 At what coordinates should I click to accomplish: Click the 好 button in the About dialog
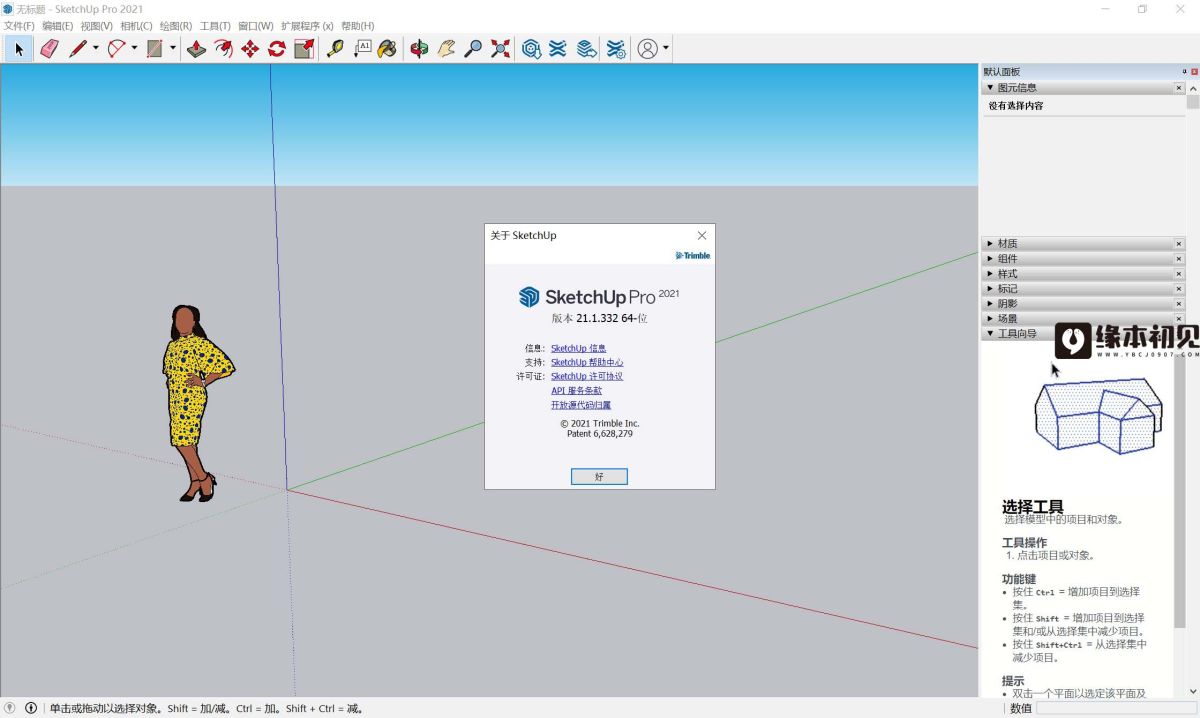599,477
